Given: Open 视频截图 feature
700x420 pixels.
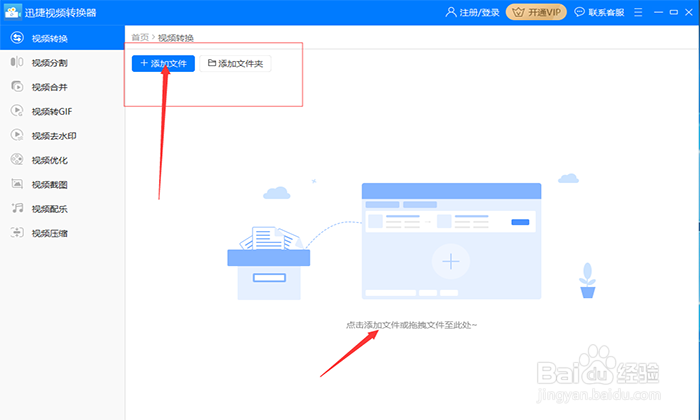Looking at the screenshot, I should tap(50, 185).
